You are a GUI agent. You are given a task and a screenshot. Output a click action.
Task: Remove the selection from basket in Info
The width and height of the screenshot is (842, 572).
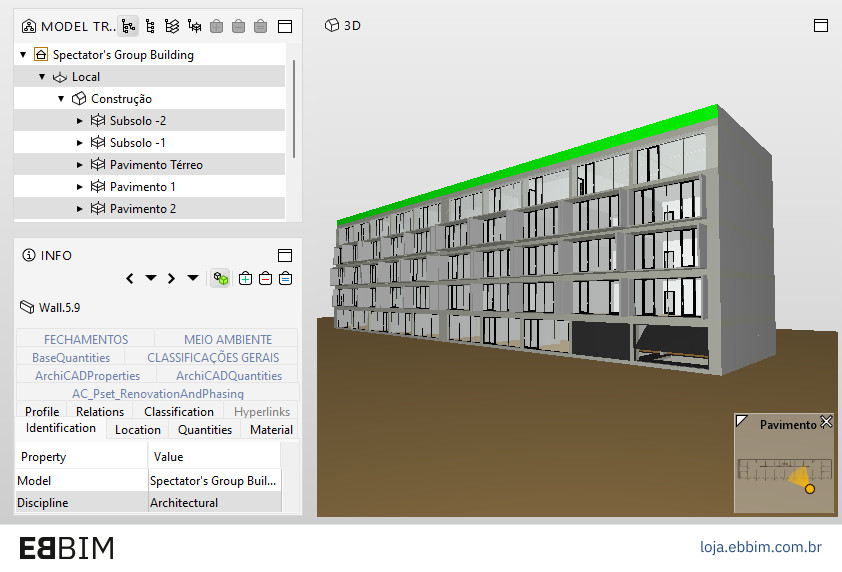[x=265, y=278]
